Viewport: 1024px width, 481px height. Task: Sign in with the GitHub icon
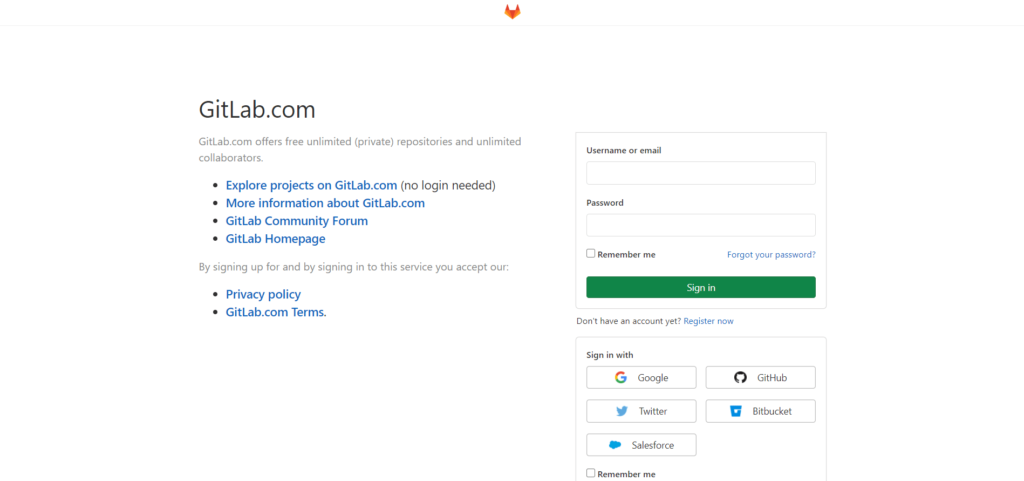click(740, 377)
